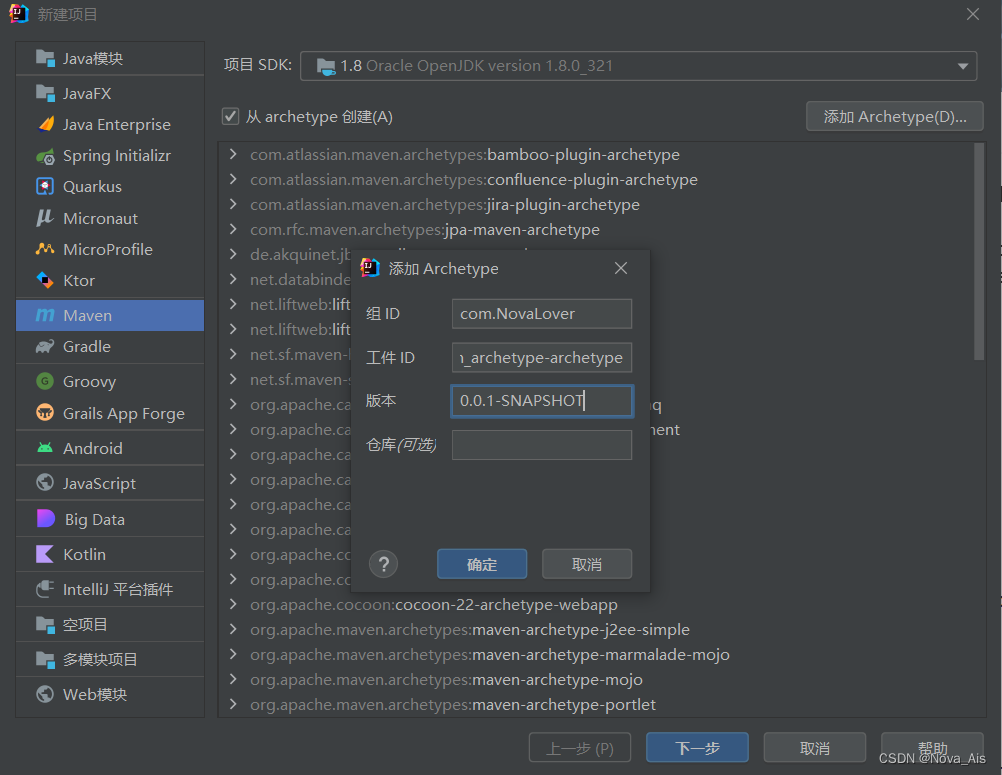Close the 添加 Archetype dialog
1002x775 pixels.
tap(620, 268)
